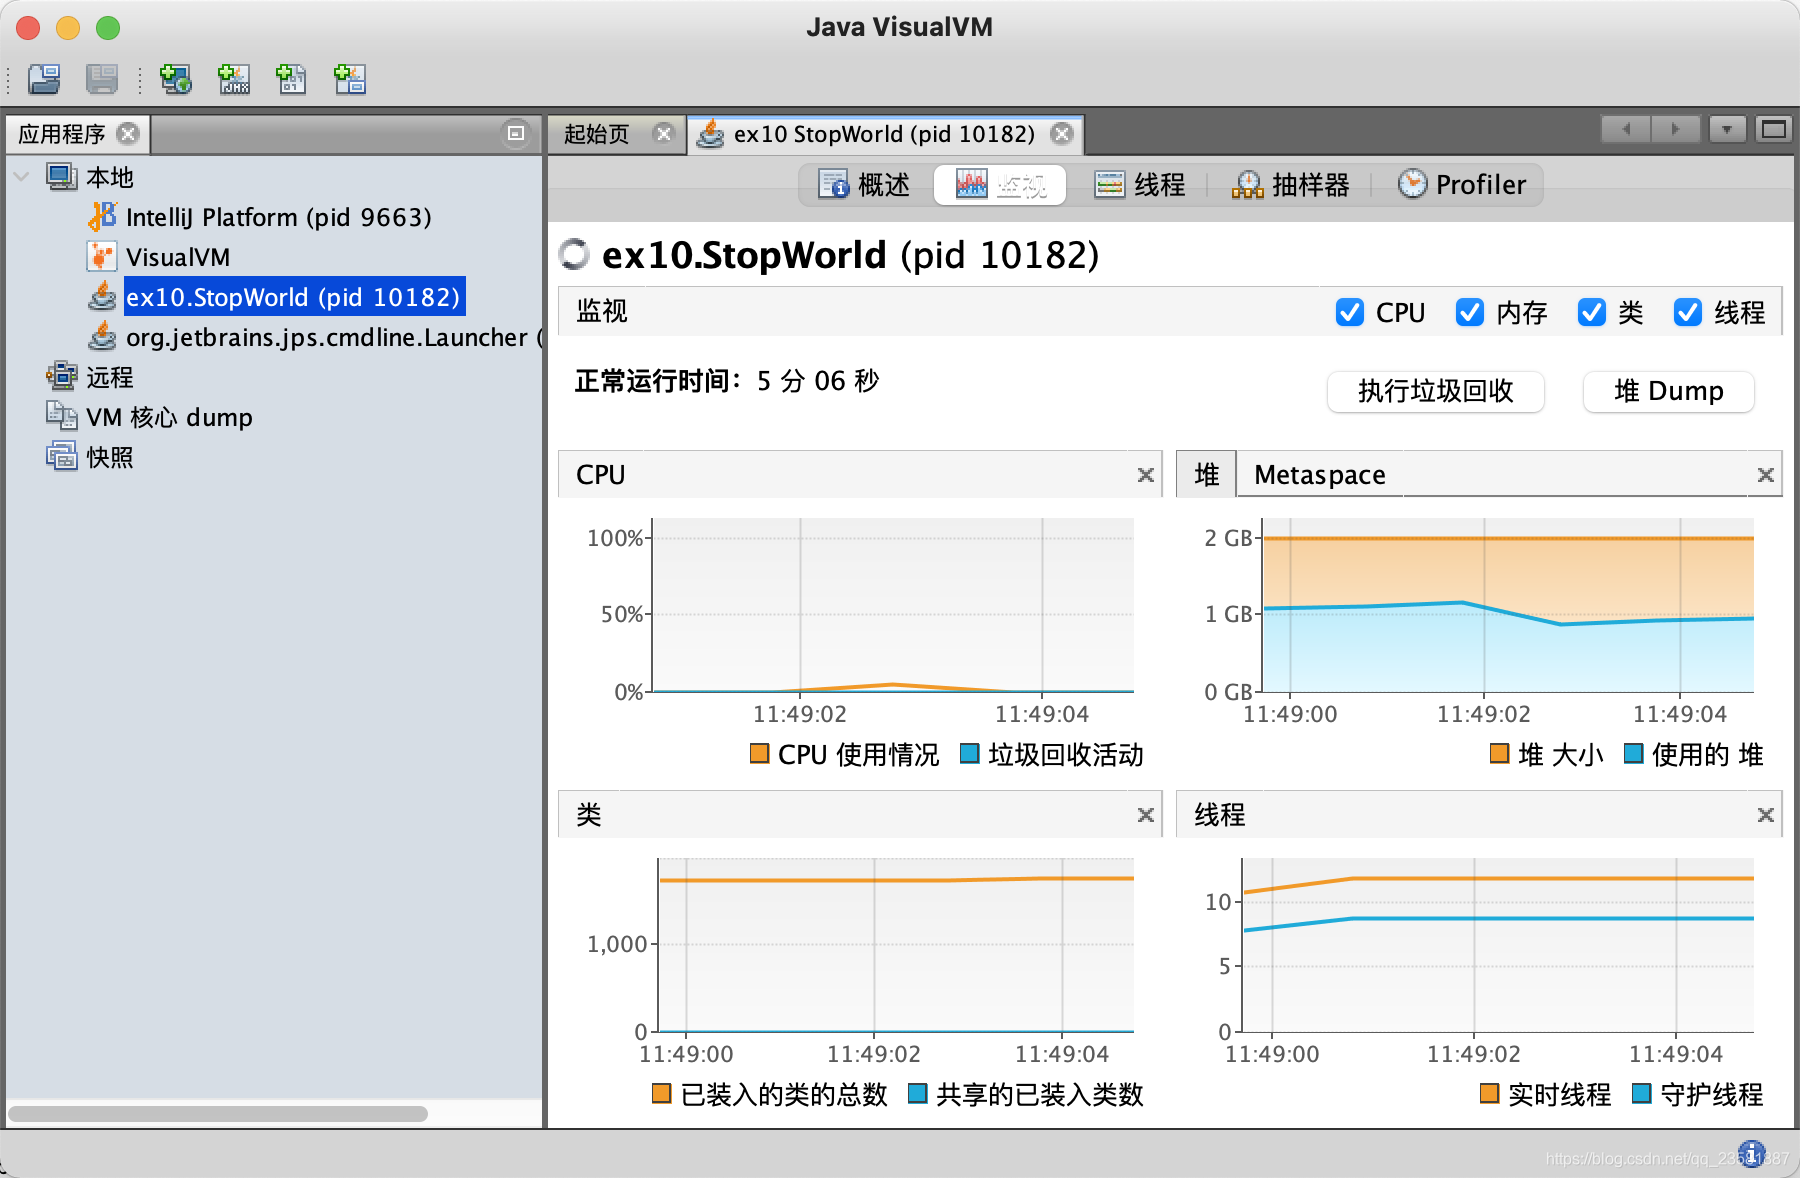Click the 应用程序 panel tab label
The image size is (1800, 1178).
point(62,133)
